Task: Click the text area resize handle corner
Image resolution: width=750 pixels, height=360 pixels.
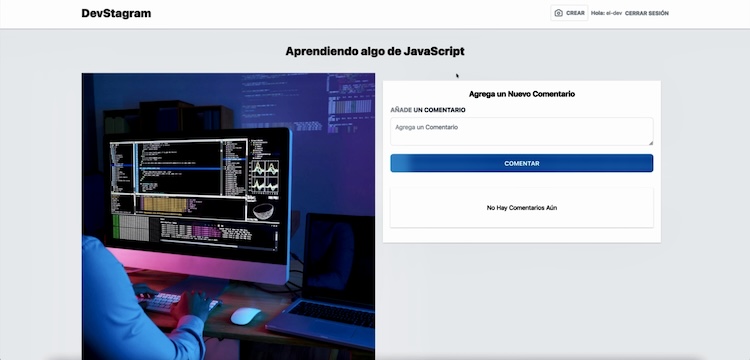Action: point(651,142)
